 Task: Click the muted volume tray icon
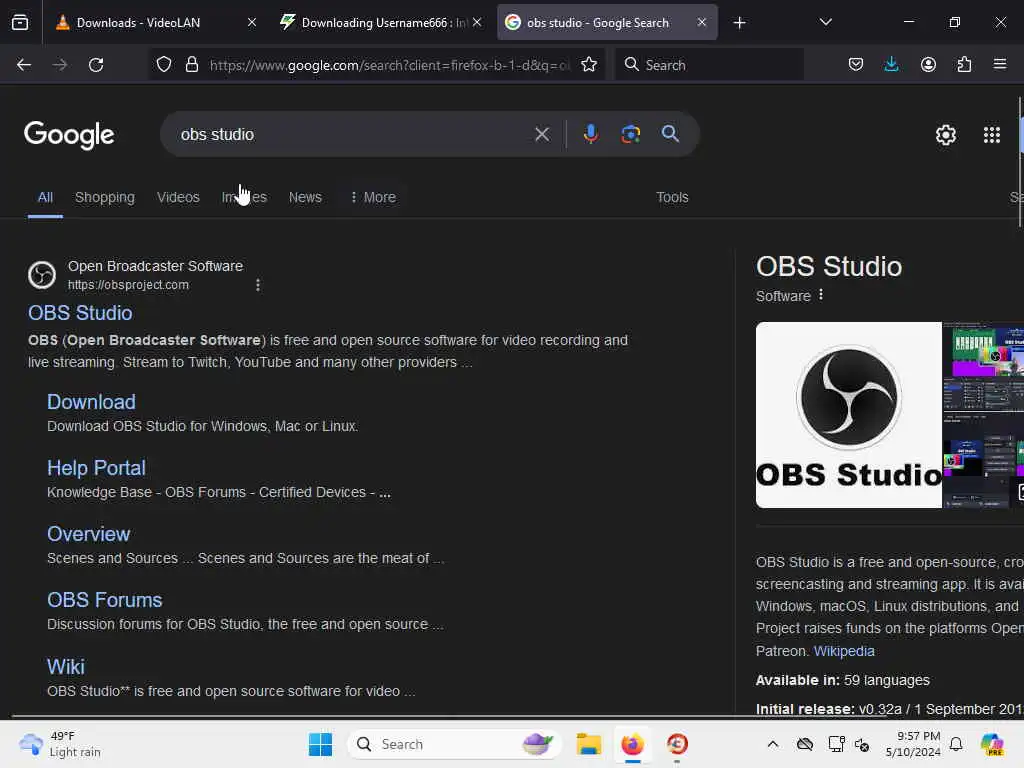[x=862, y=744]
